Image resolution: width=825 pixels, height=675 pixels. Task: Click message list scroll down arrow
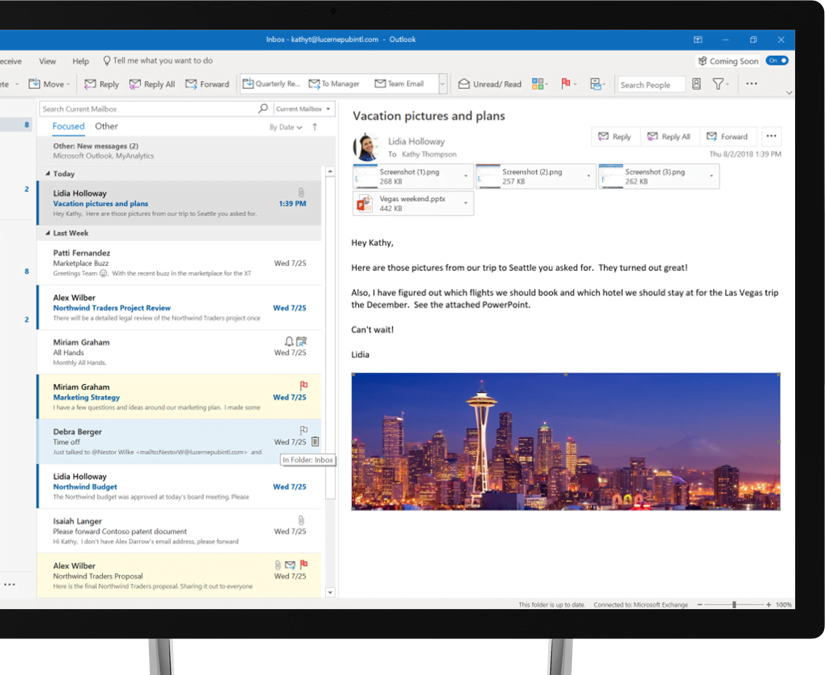(x=330, y=592)
